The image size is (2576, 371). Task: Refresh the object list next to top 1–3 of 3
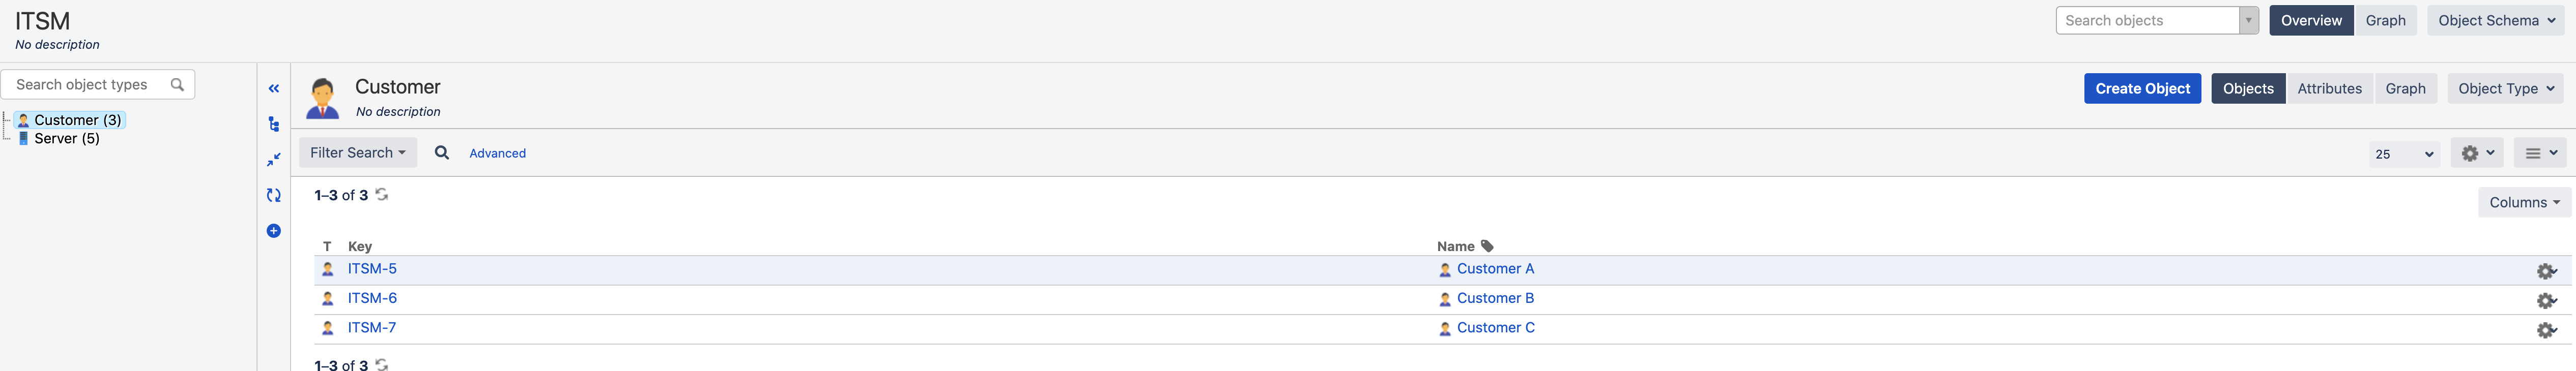382,194
